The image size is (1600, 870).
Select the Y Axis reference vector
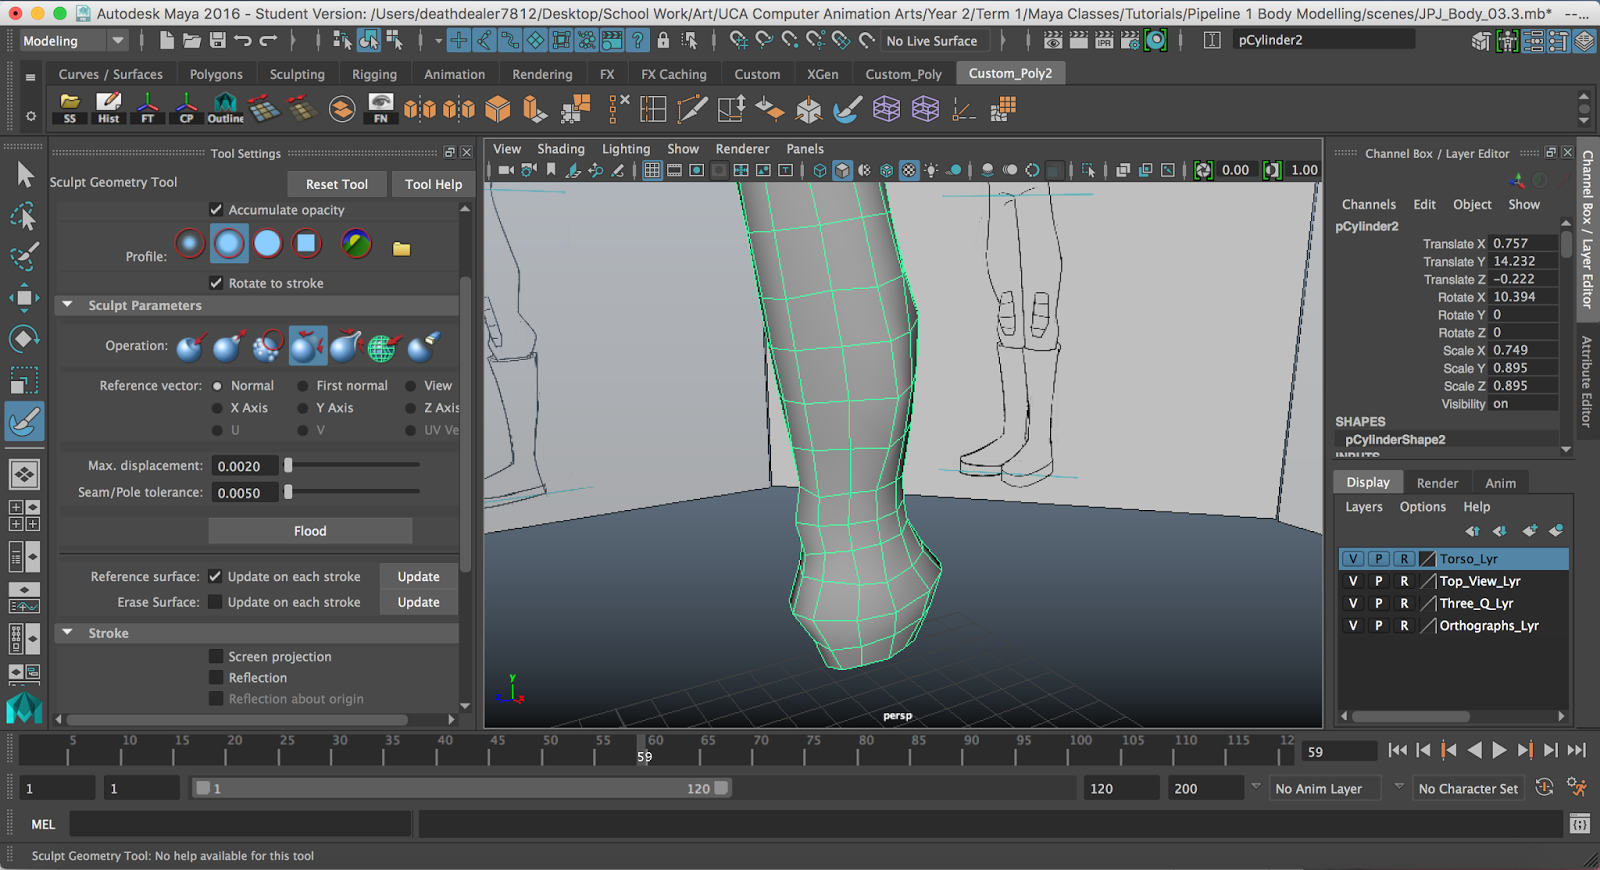pyautogui.click(x=303, y=408)
